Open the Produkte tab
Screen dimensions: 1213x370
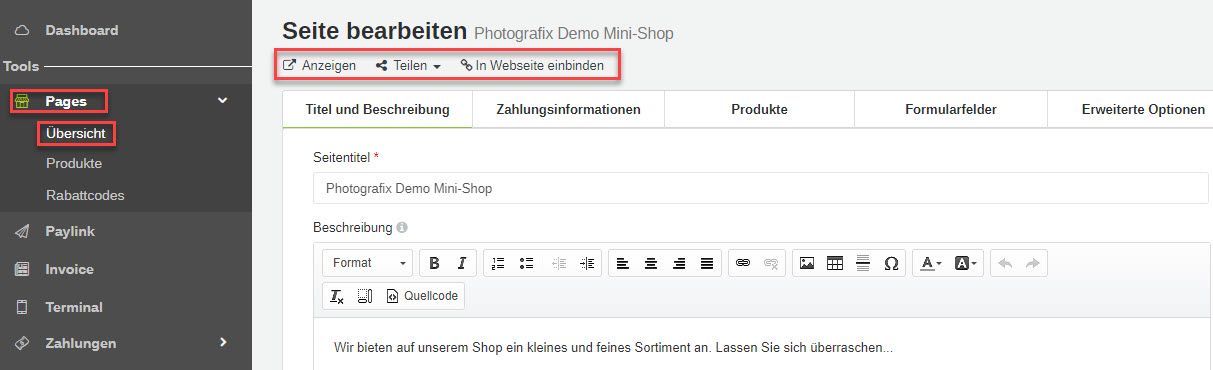tap(759, 110)
